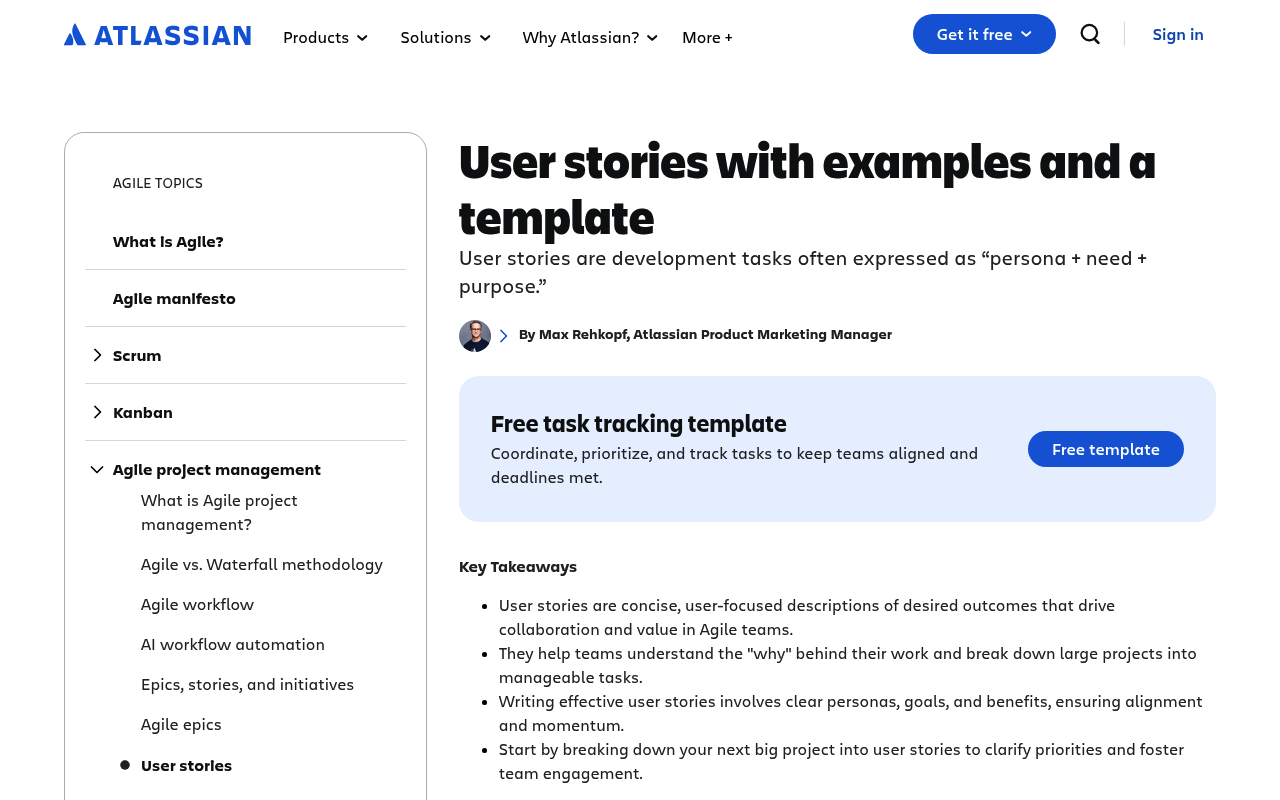Open the Scrum topic link
The image size is (1280, 800).
(x=137, y=355)
